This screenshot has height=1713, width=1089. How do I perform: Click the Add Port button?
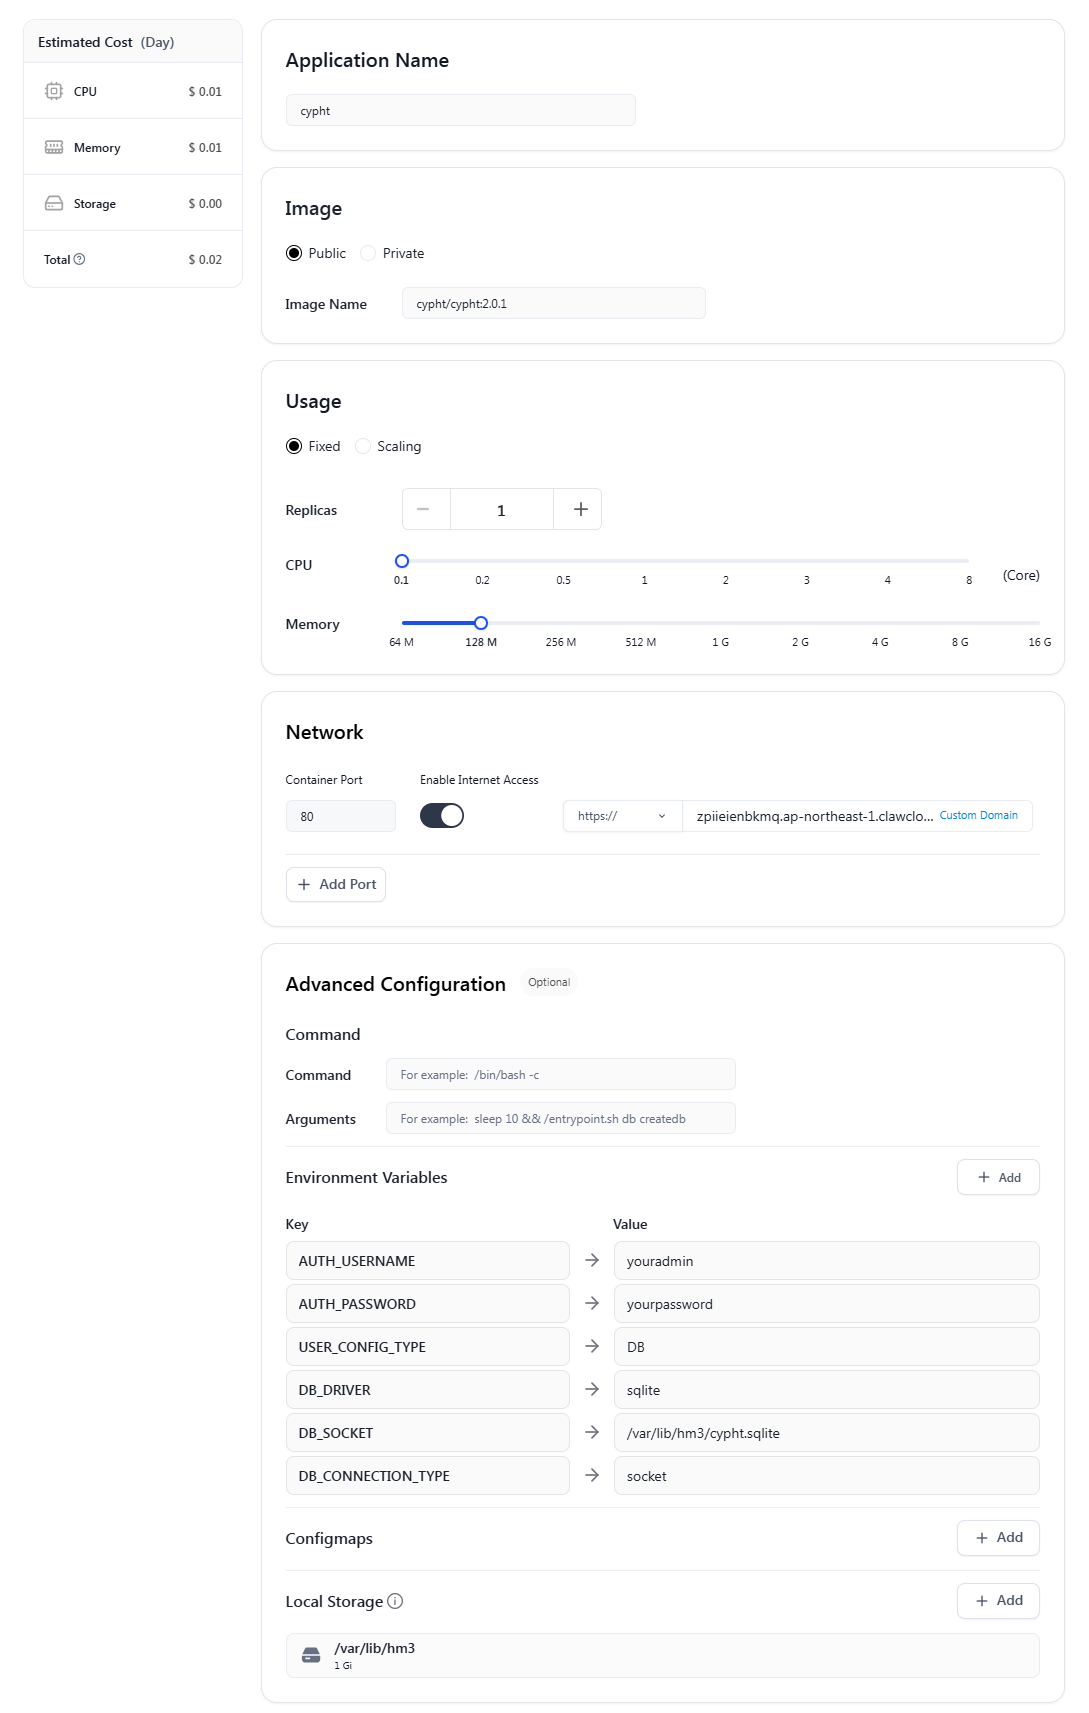[x=336, y=884]
